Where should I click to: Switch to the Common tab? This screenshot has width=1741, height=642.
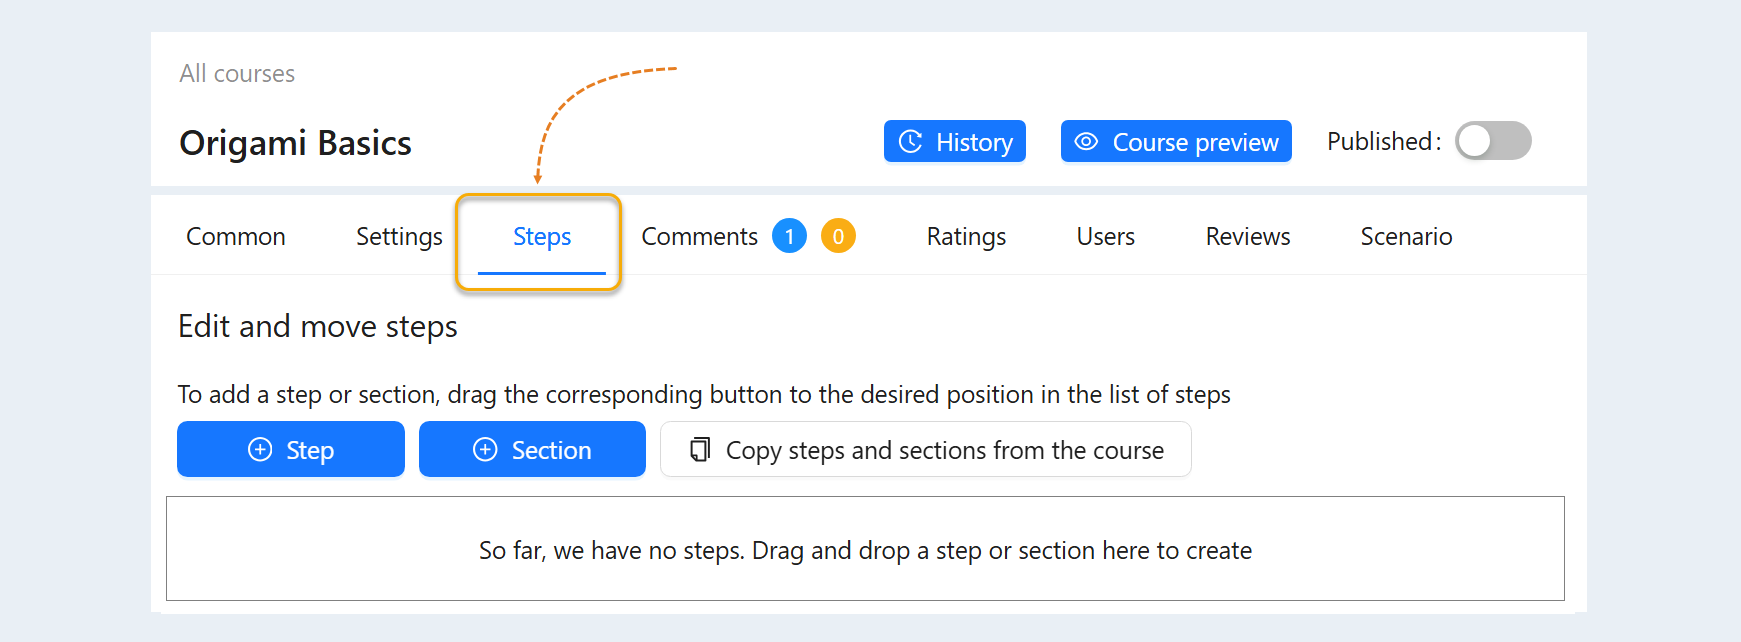pos(236,237)
